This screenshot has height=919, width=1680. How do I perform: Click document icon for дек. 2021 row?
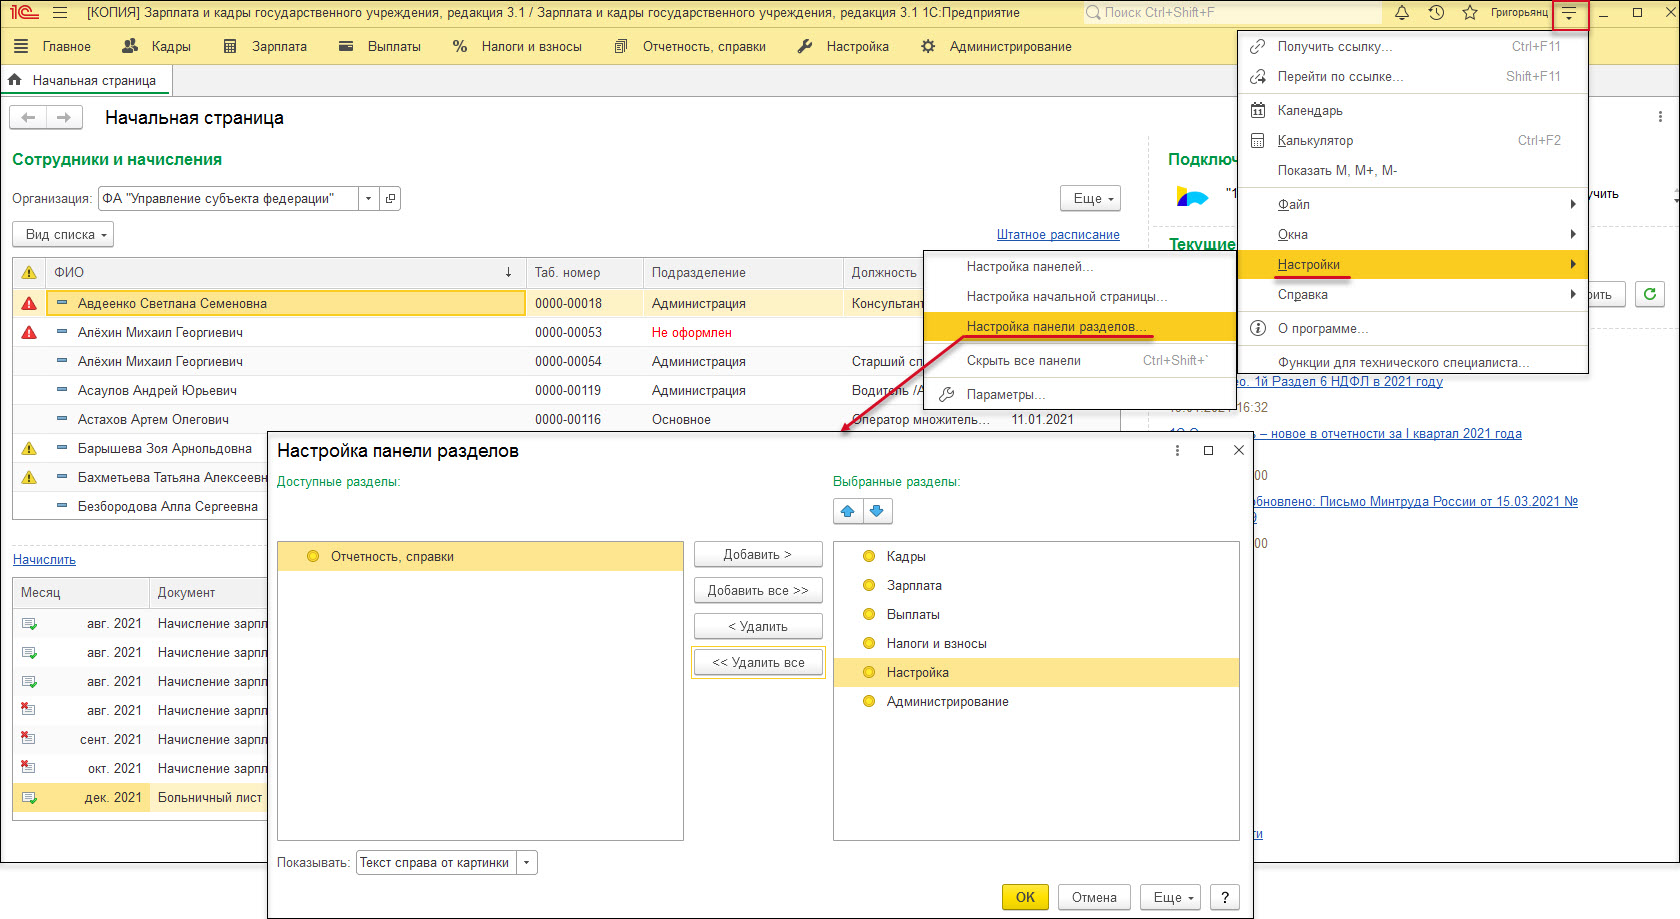click(x=29, y=797)
